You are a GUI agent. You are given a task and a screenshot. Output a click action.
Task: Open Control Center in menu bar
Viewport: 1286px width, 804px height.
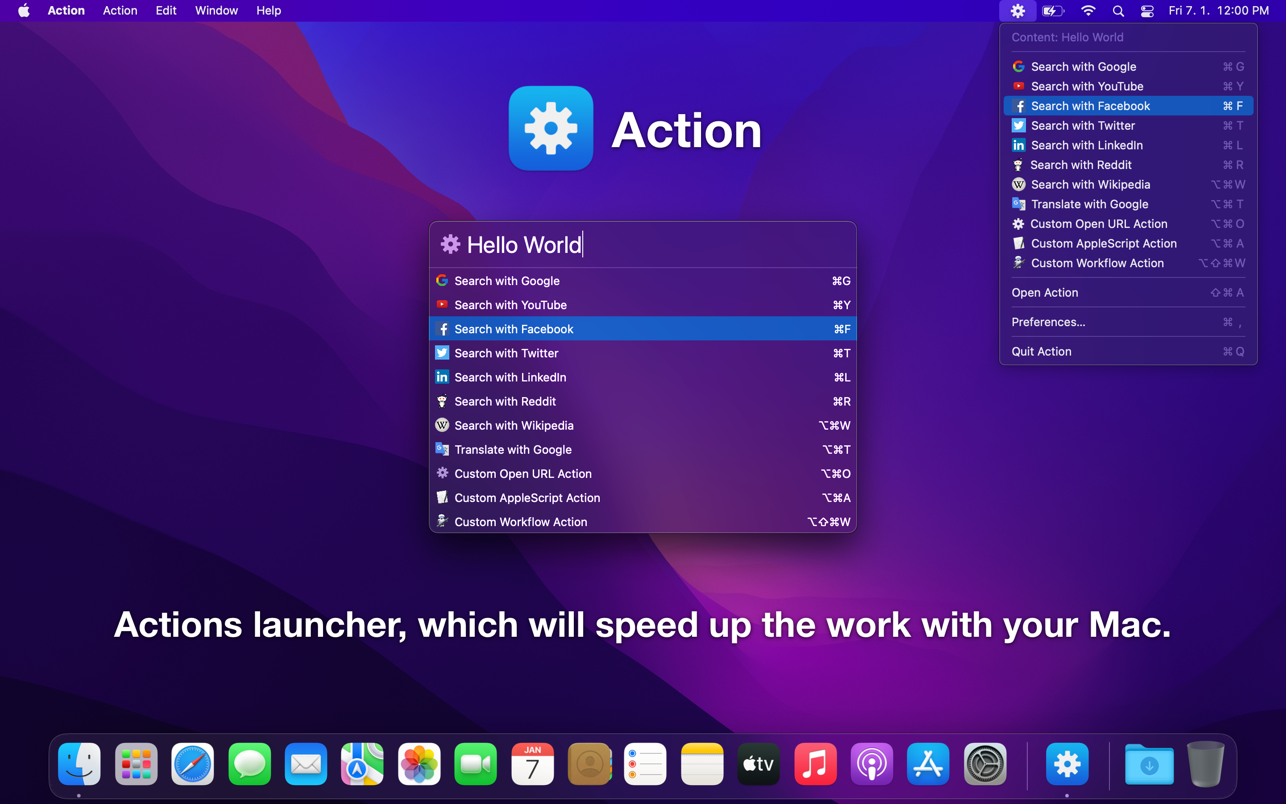(1147, 11)
